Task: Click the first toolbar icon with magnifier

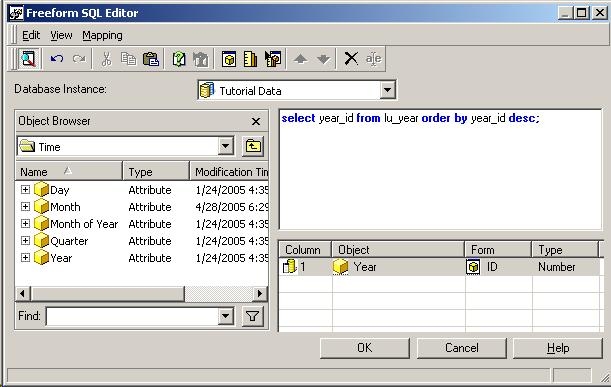Action: coord(28,59)
